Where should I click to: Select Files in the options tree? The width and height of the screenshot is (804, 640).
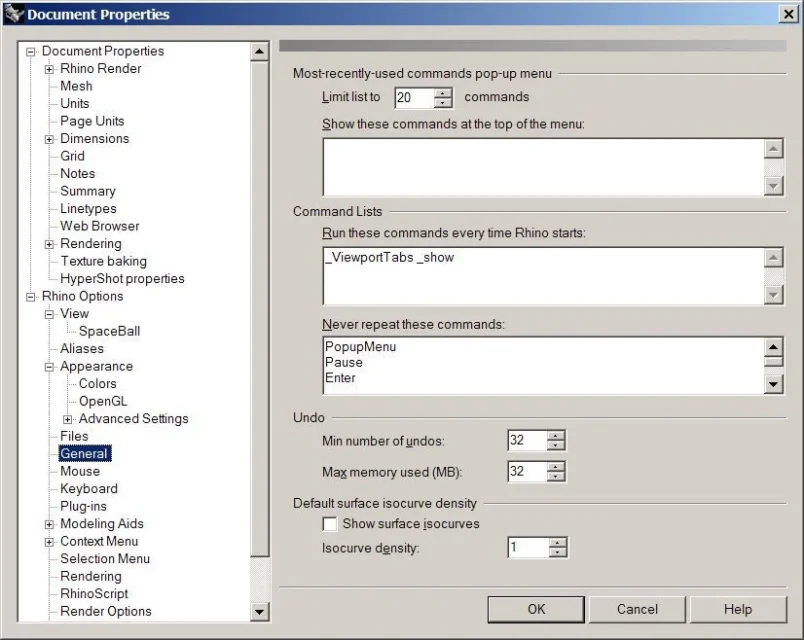point(74,436)
